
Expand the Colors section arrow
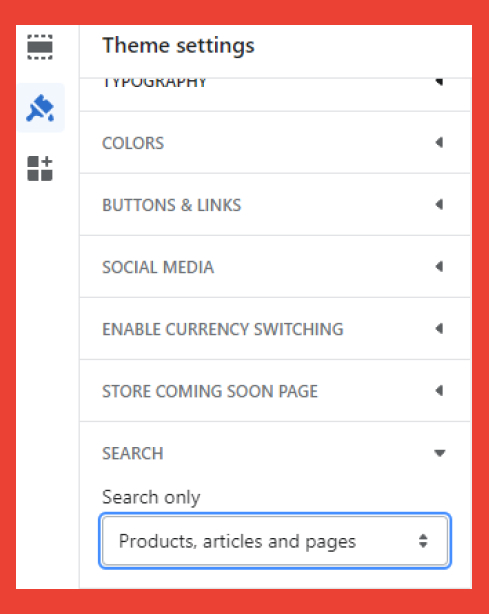(439, 143)
